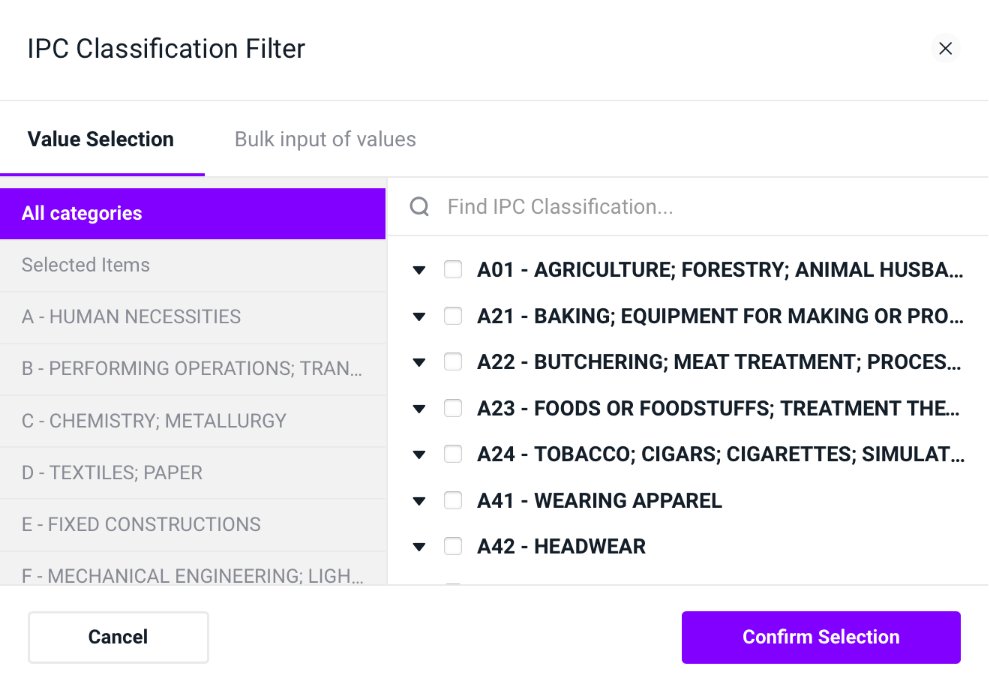Expand the A01 Agriculture row

[x=419, y=270]
